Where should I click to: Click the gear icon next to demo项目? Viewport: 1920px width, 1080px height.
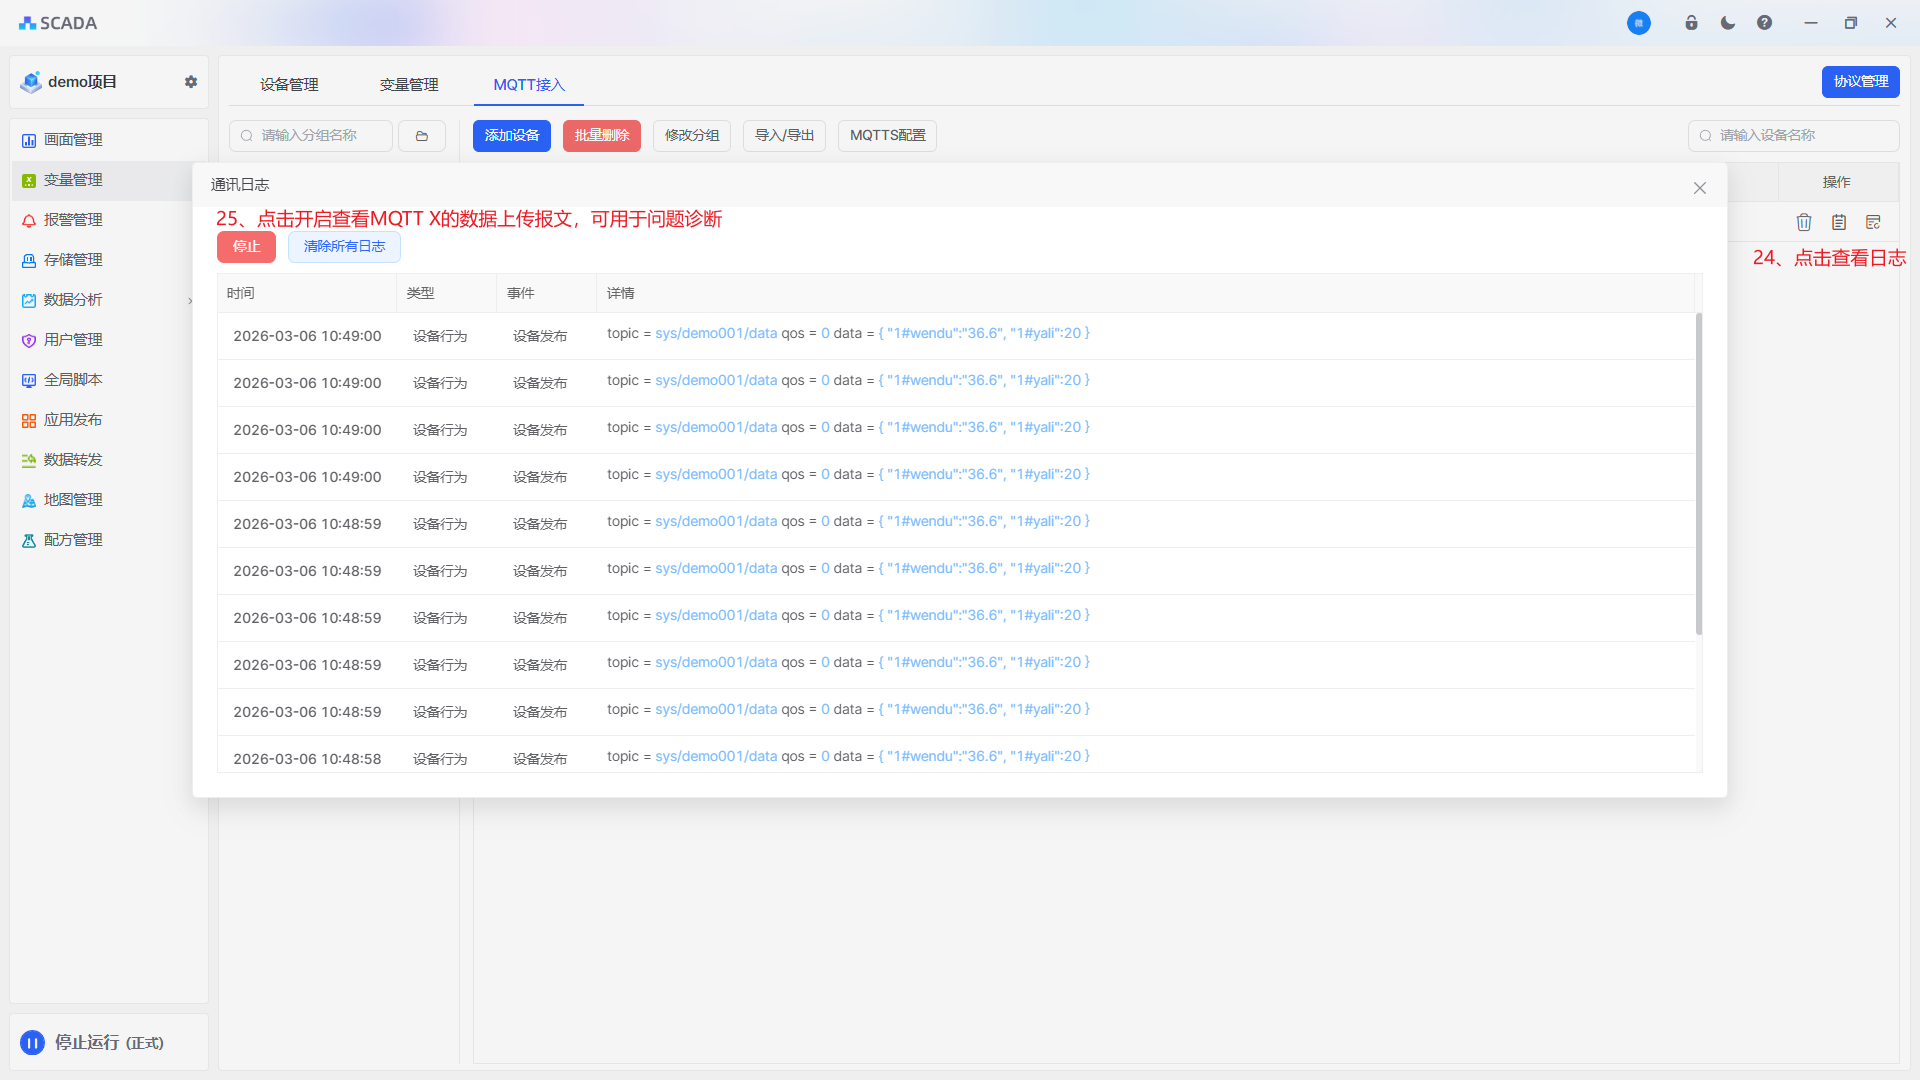(191, 82)
